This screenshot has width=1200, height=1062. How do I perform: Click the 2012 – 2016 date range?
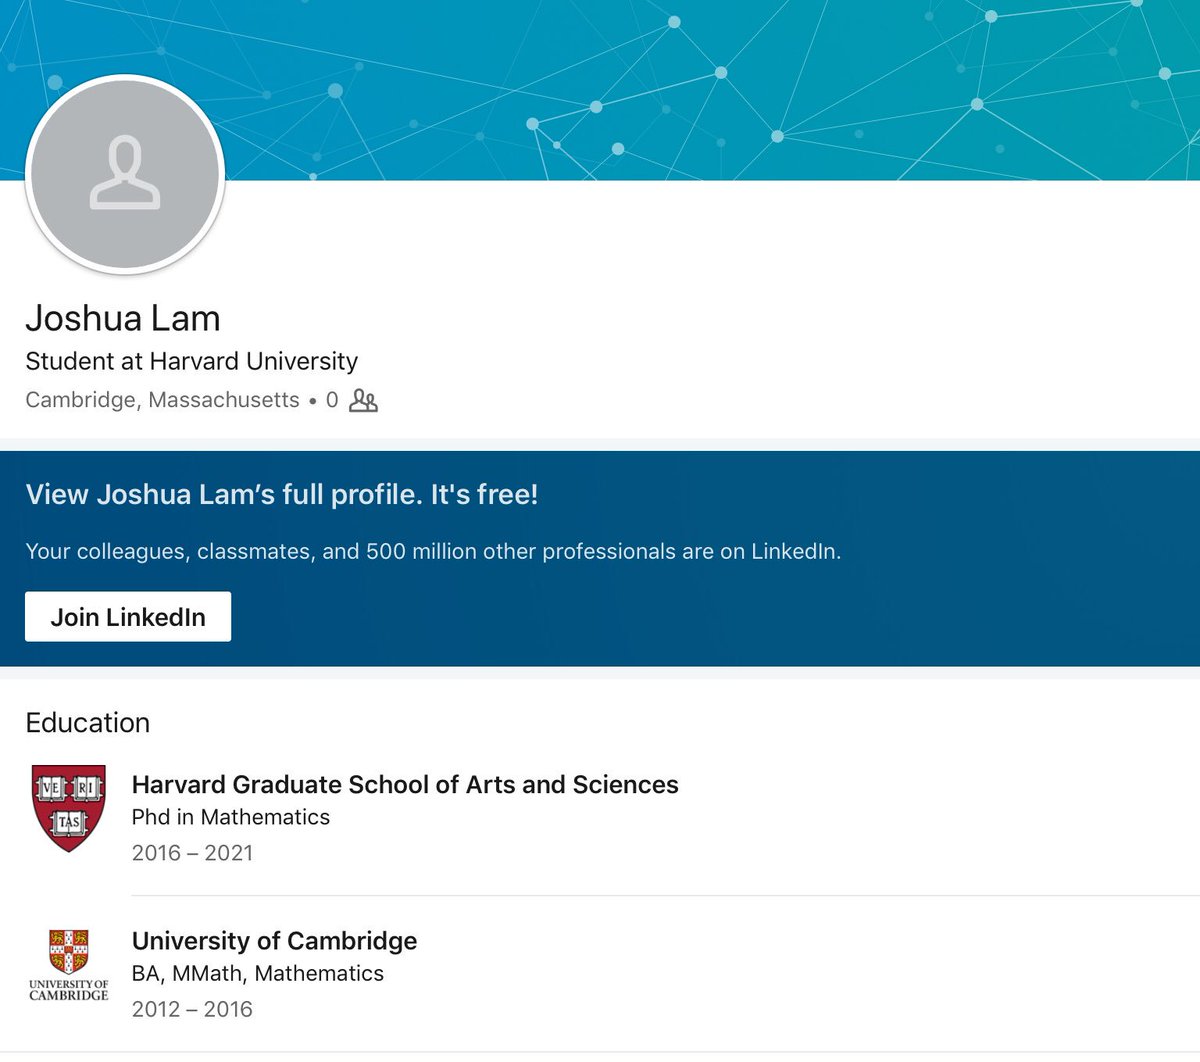coord(192,1009)
